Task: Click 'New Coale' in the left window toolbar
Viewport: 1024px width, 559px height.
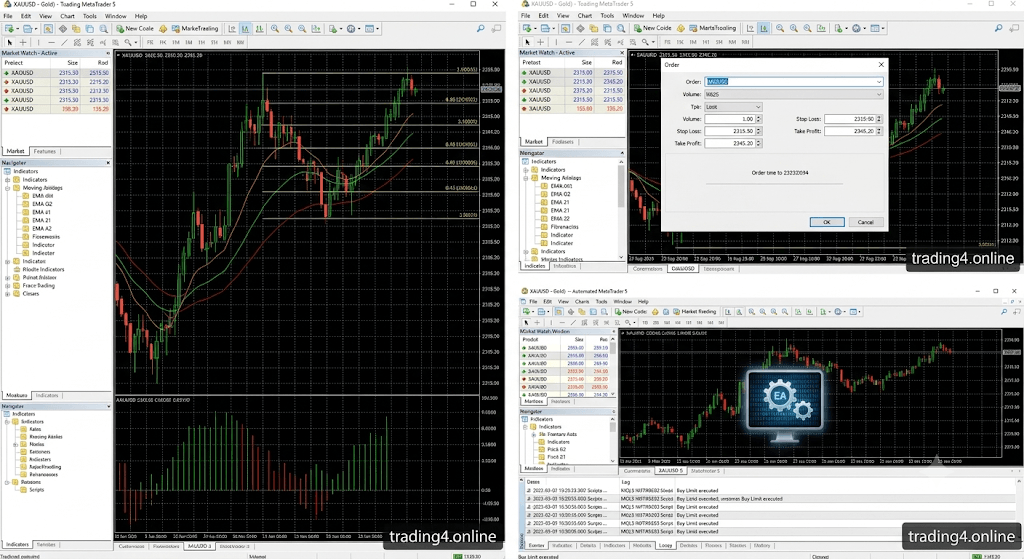Action: (x=135, y=29)
